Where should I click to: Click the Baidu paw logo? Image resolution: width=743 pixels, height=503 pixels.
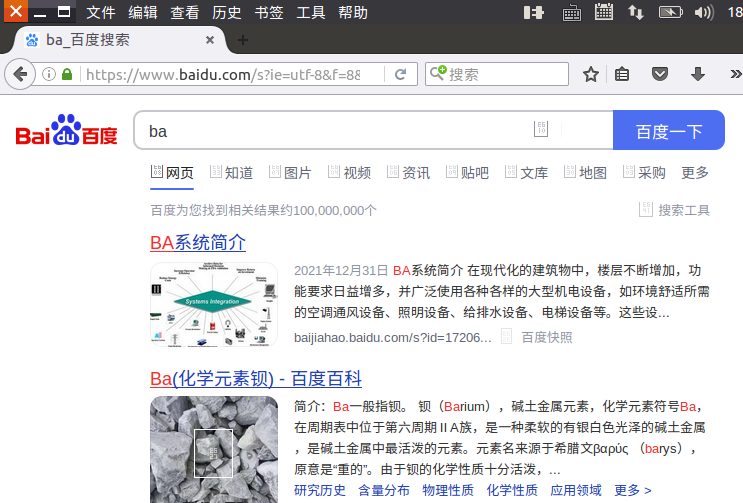tap(66, 130)
